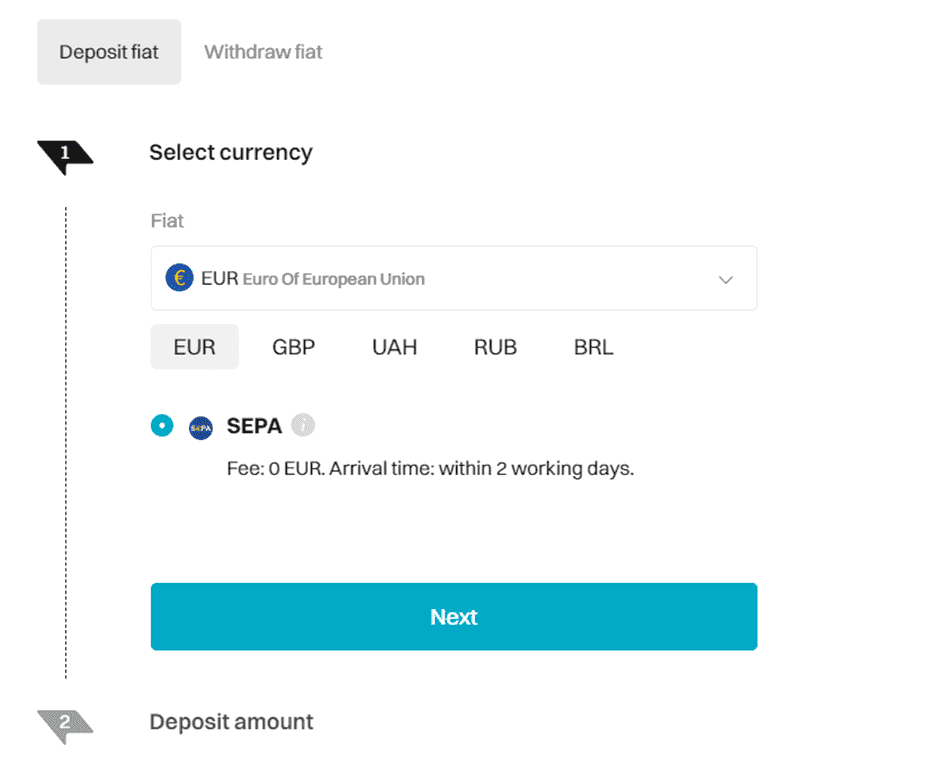Open the SEPA info tooltip icon
This screenshot has height=772, width=940.
tap(302, 425)
